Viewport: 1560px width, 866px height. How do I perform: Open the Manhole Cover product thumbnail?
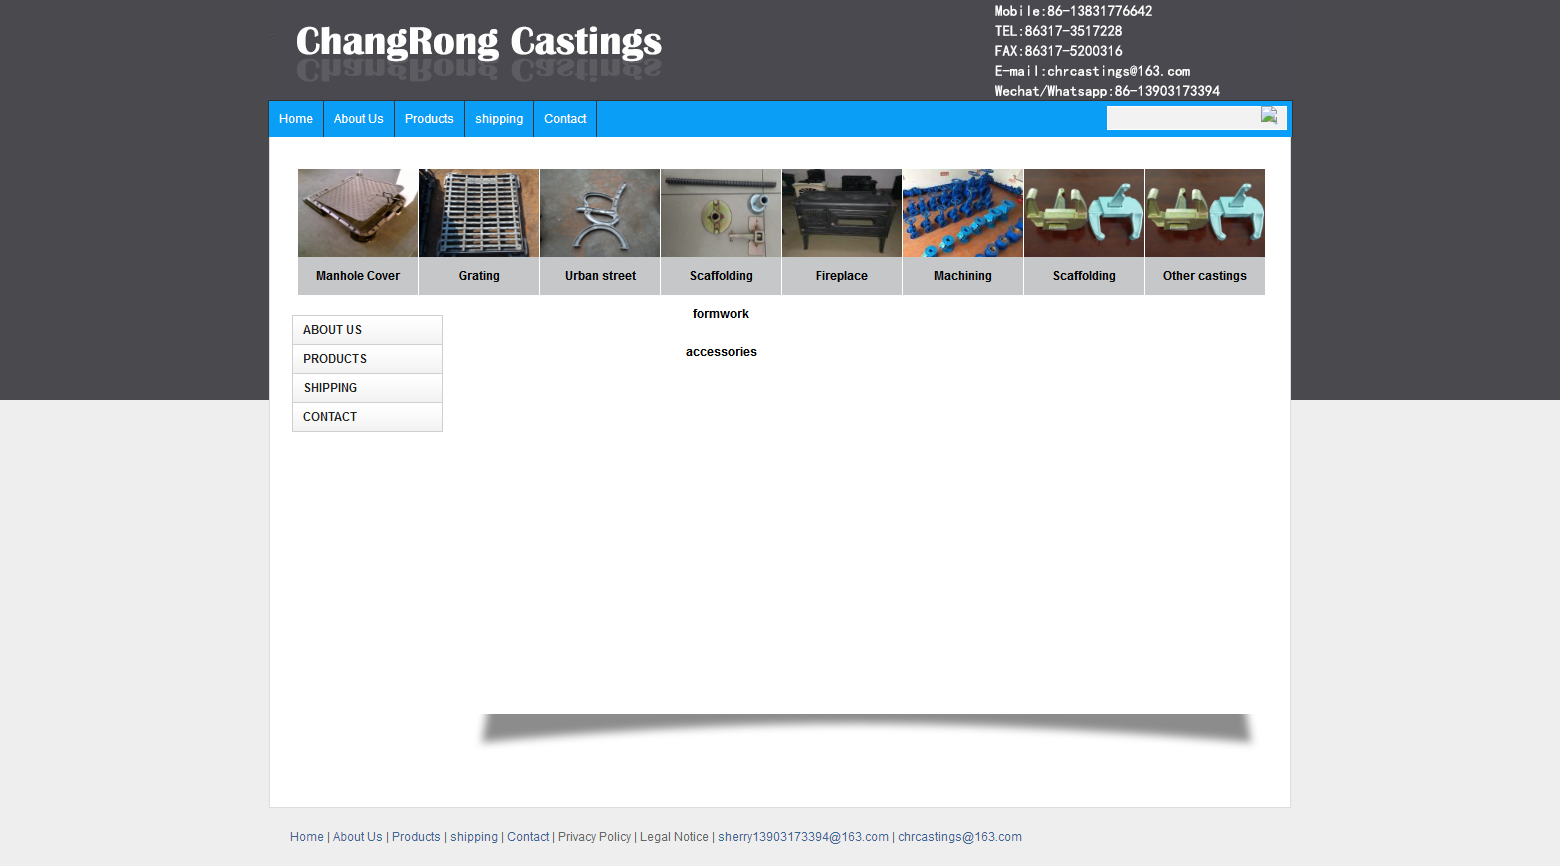point(358,213)
